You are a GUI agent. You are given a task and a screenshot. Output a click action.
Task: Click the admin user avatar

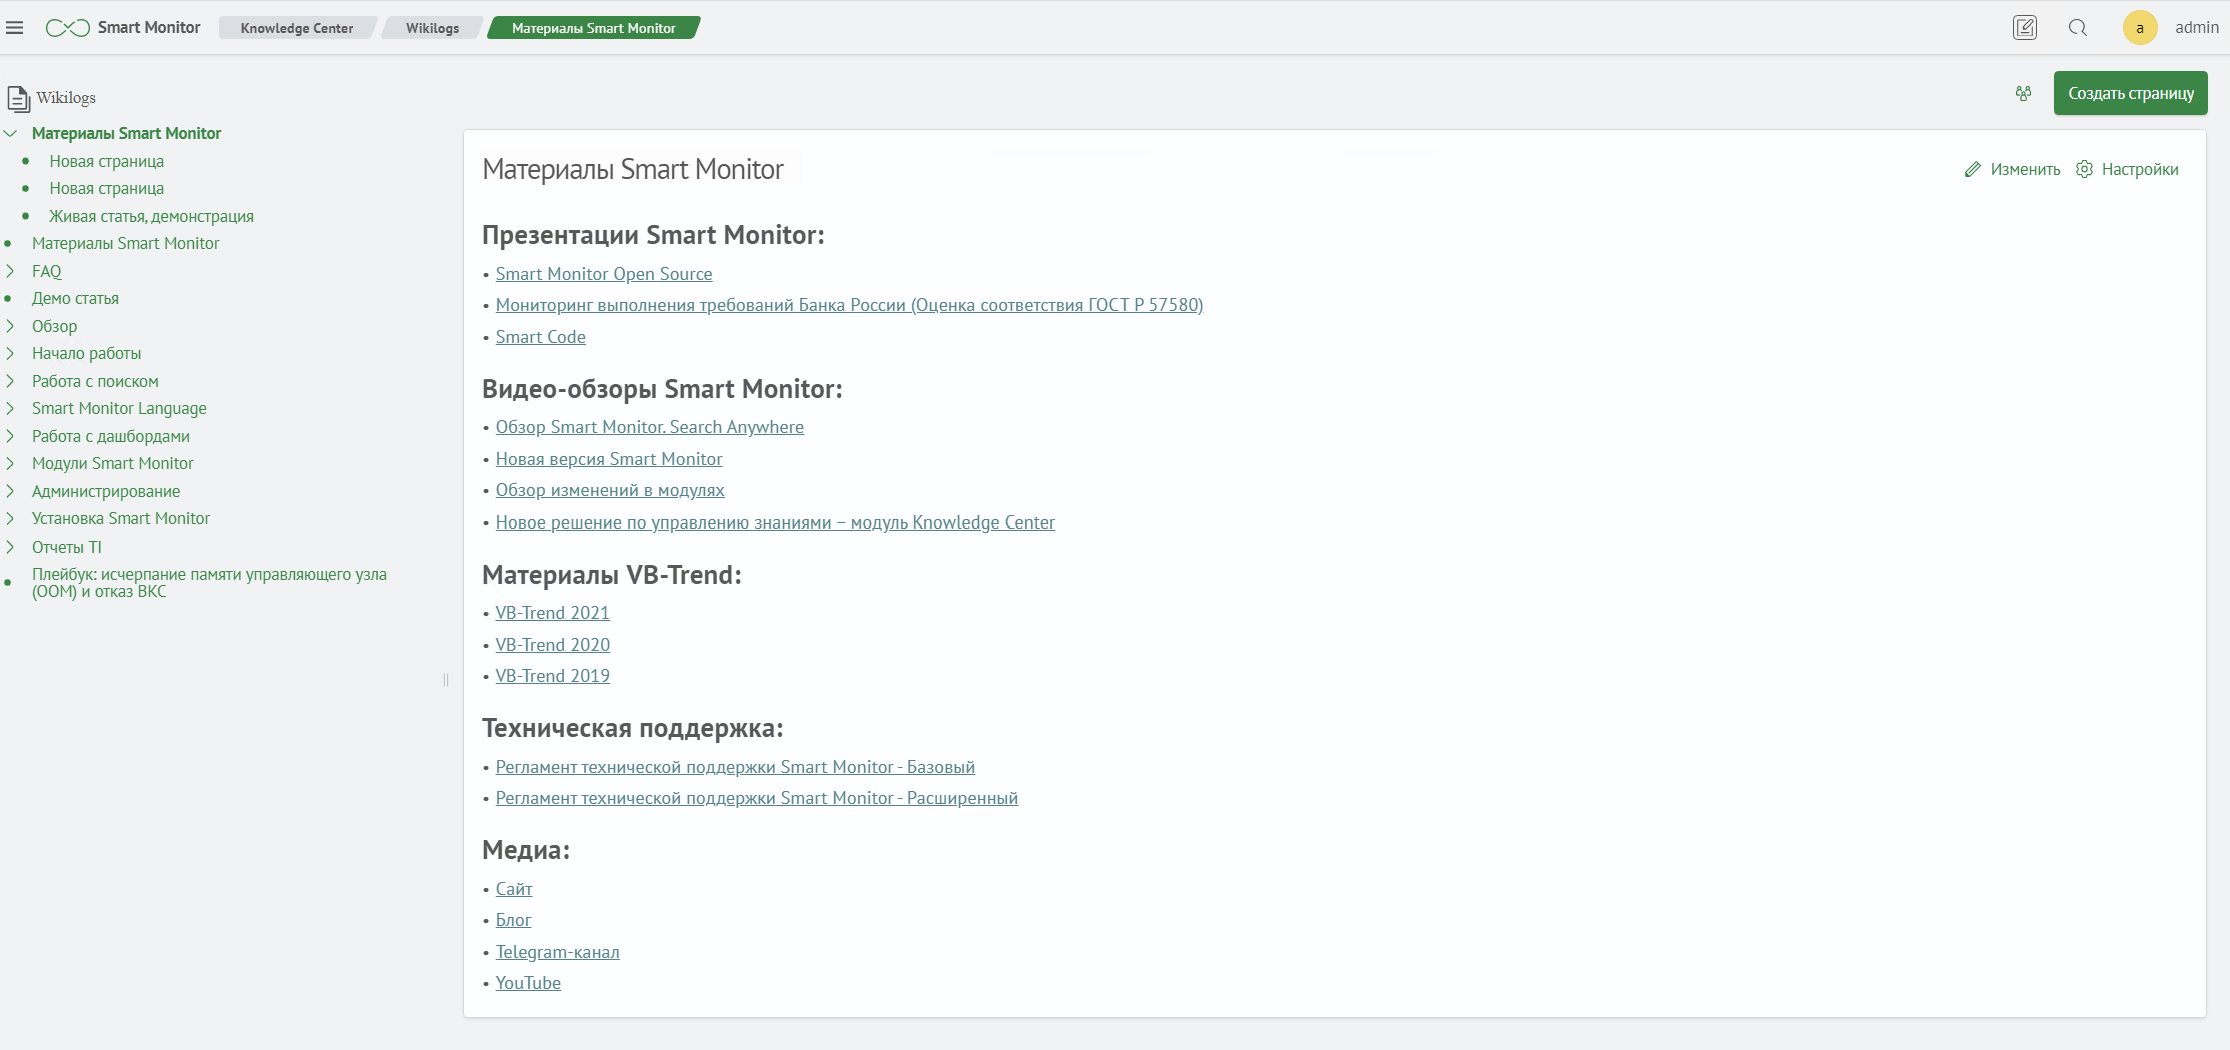pyautogui.click(x=2140, y=28)
